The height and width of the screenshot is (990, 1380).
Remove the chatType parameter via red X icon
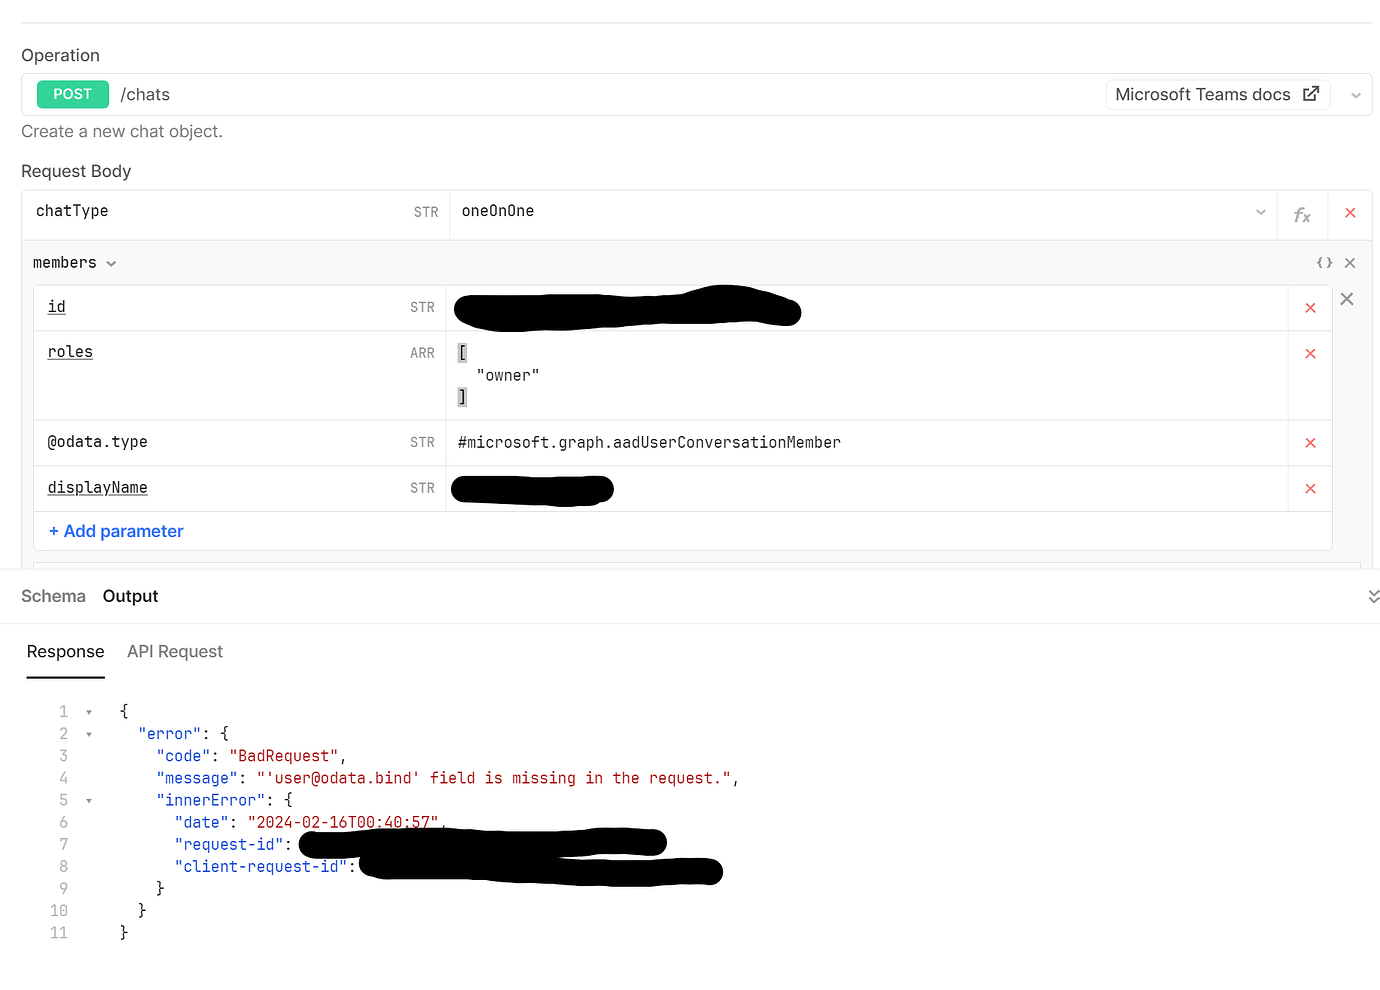click(1350, 214)
